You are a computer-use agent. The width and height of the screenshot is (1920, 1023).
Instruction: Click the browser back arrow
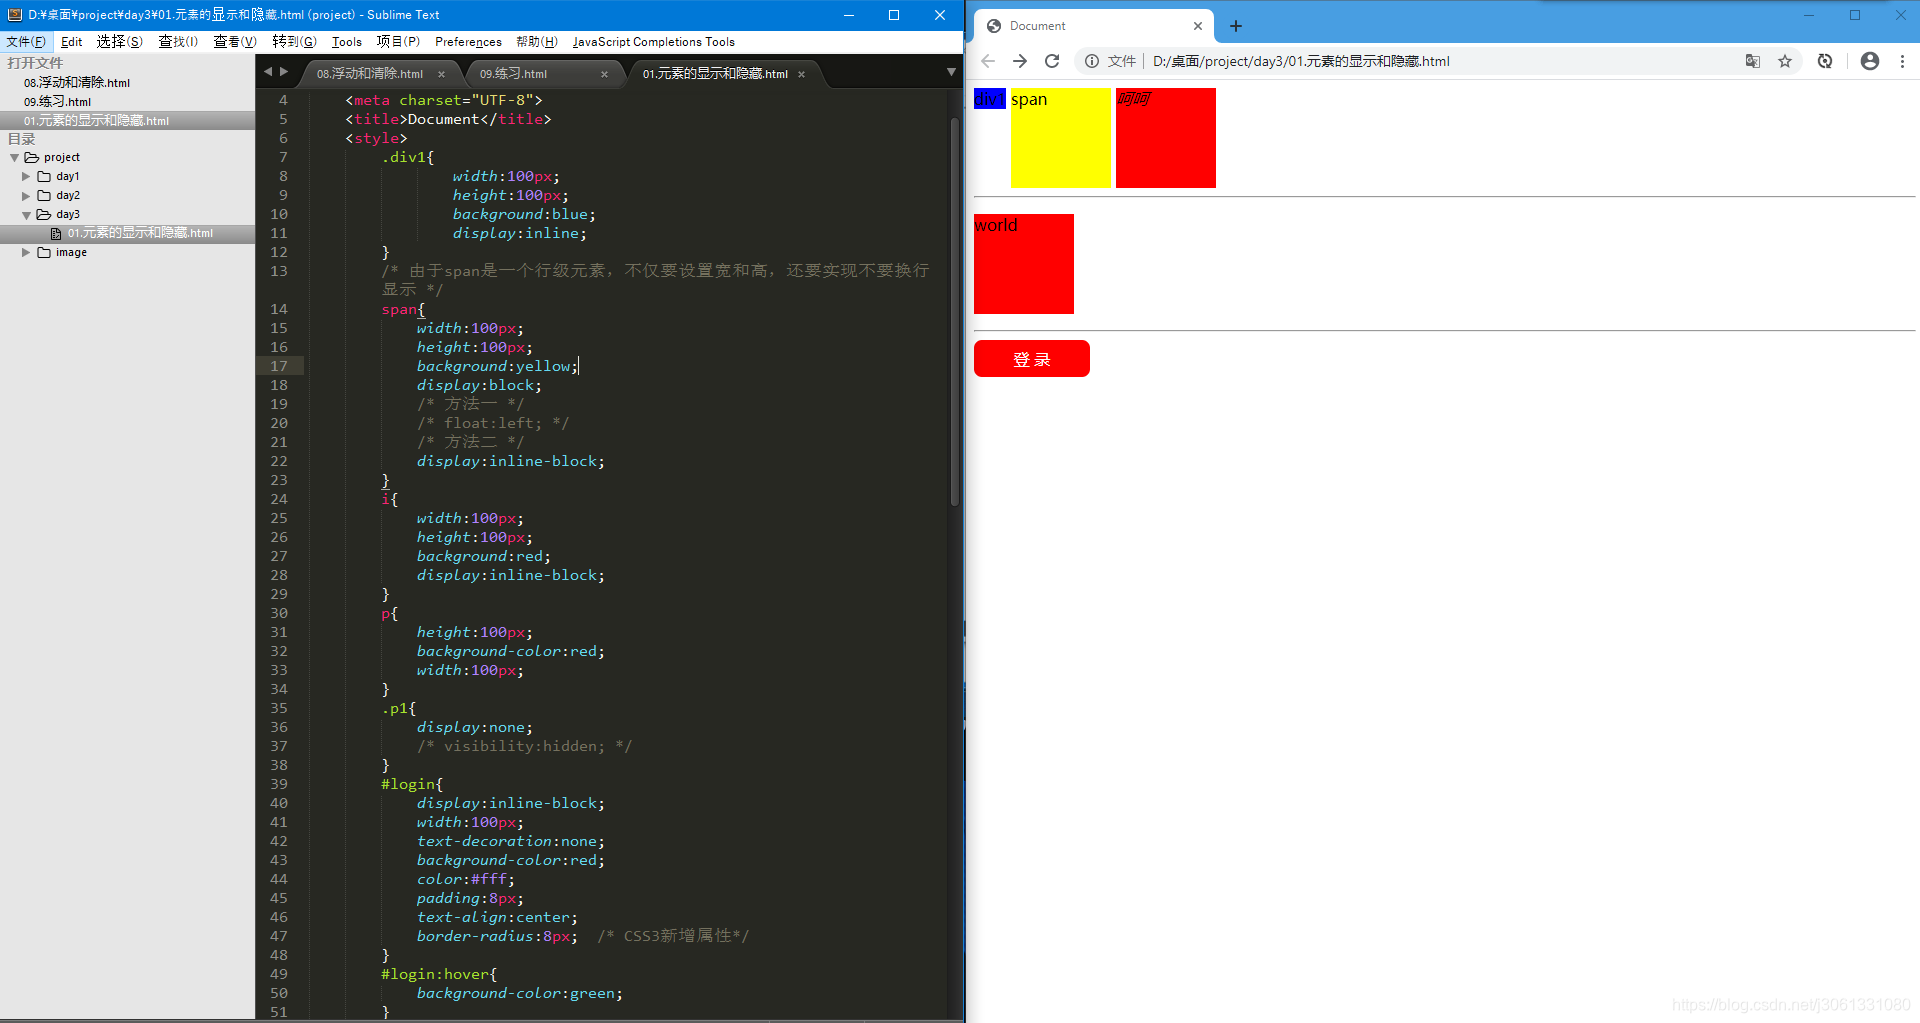point(988,61)
